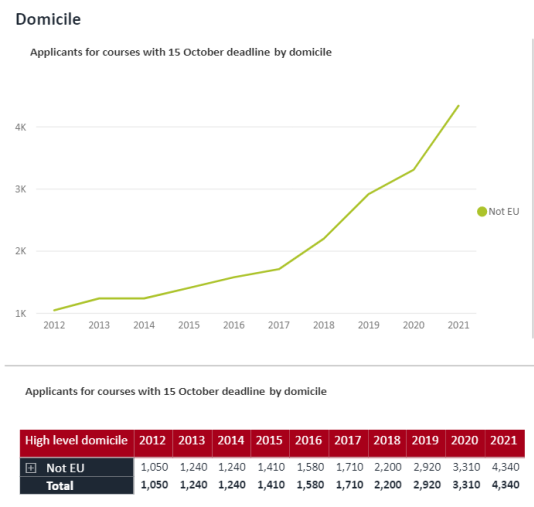Select the Not EU legend label
The image size is (534, 507).
coord(504,211)
